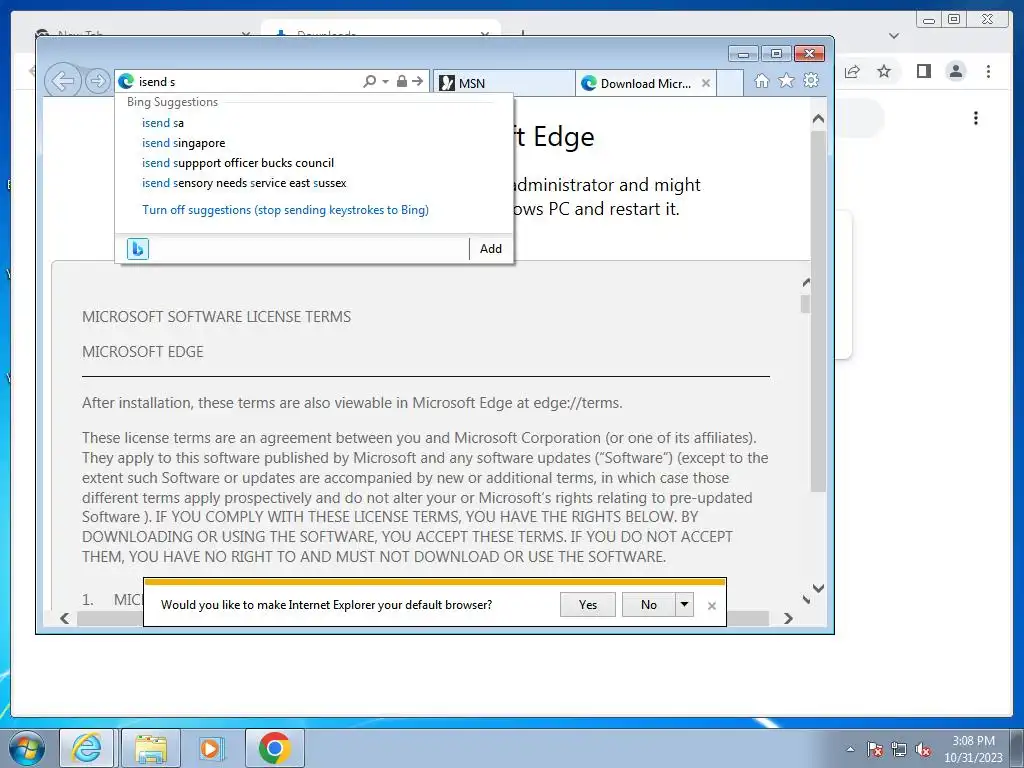Image resolution: width=1024 pixels, height=768 pixels.
Task: Open Favorites star in Internet Explorer
Action: coord(786,80)
